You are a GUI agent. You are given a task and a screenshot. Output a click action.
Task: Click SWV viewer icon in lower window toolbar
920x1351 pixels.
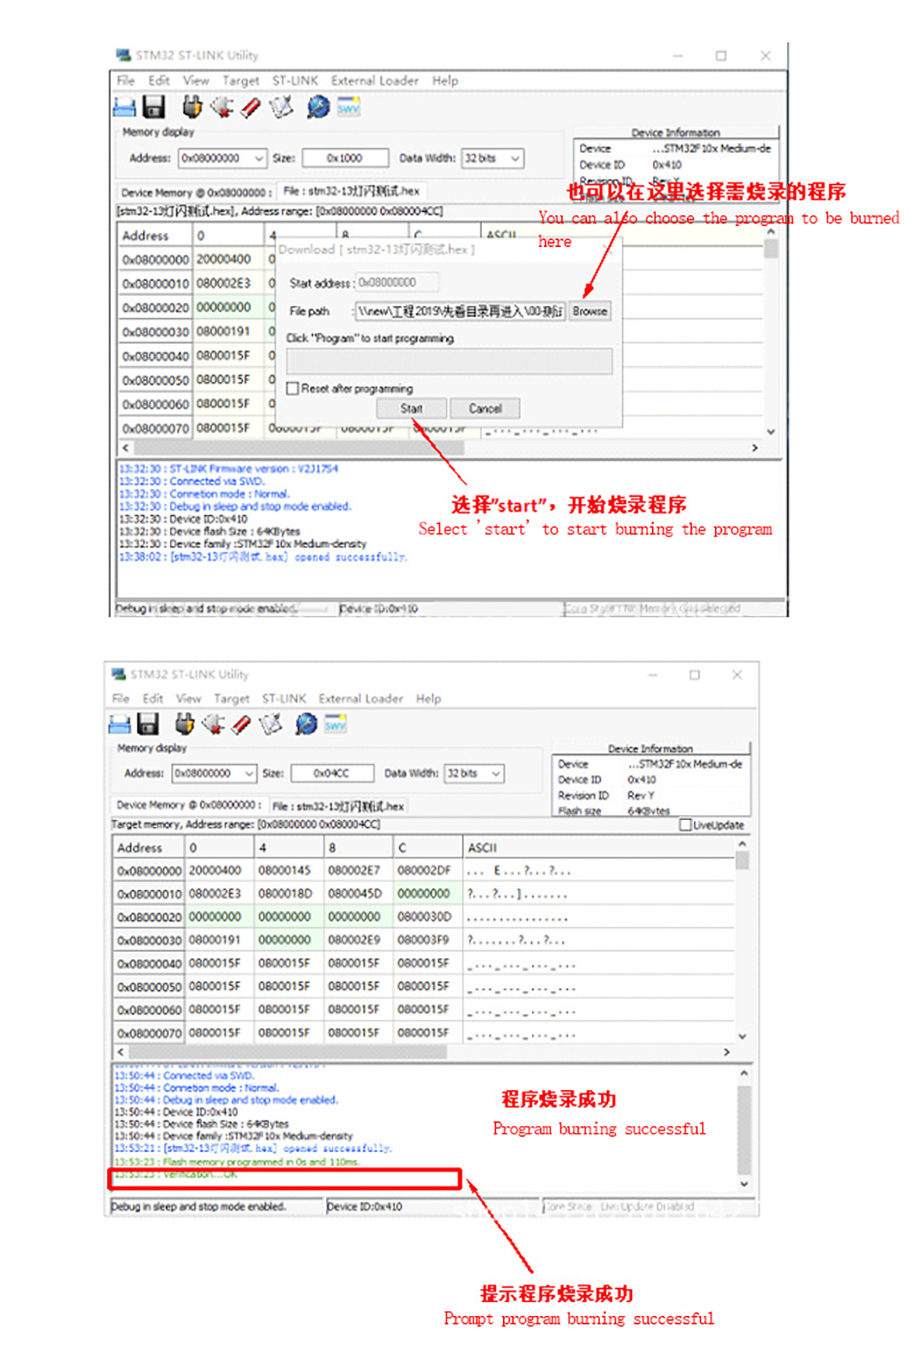[x=335, y=723]
